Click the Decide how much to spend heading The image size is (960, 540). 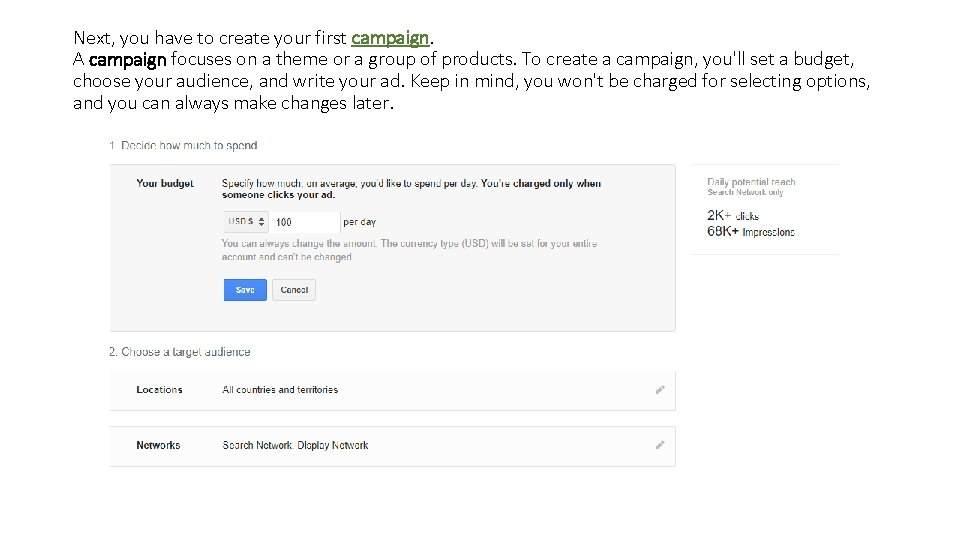click(x=183, y=146)
